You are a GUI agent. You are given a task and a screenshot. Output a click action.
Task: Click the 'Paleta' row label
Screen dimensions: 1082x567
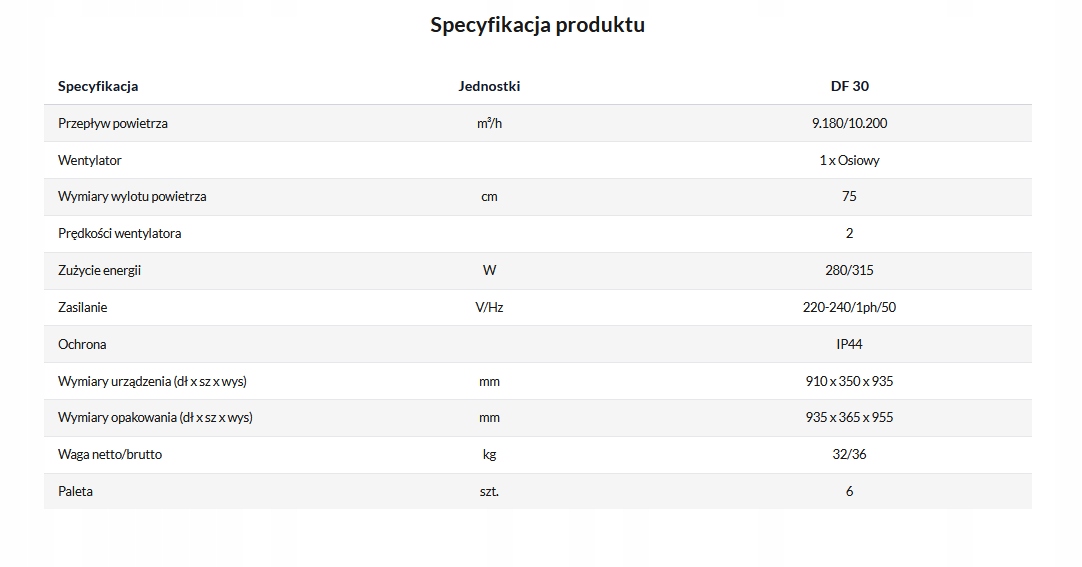pos(76,491)
